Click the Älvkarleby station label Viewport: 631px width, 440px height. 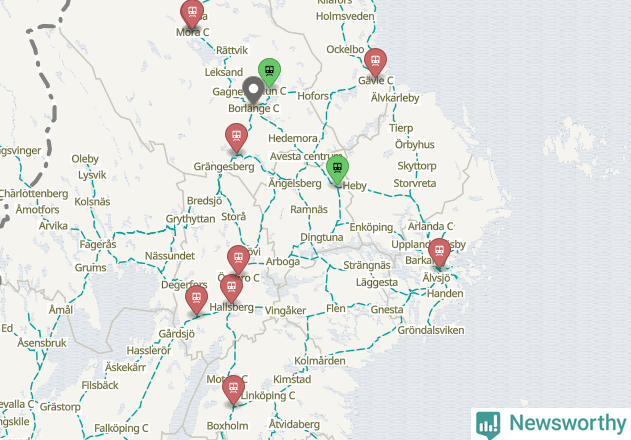click(x=395, y=98)
